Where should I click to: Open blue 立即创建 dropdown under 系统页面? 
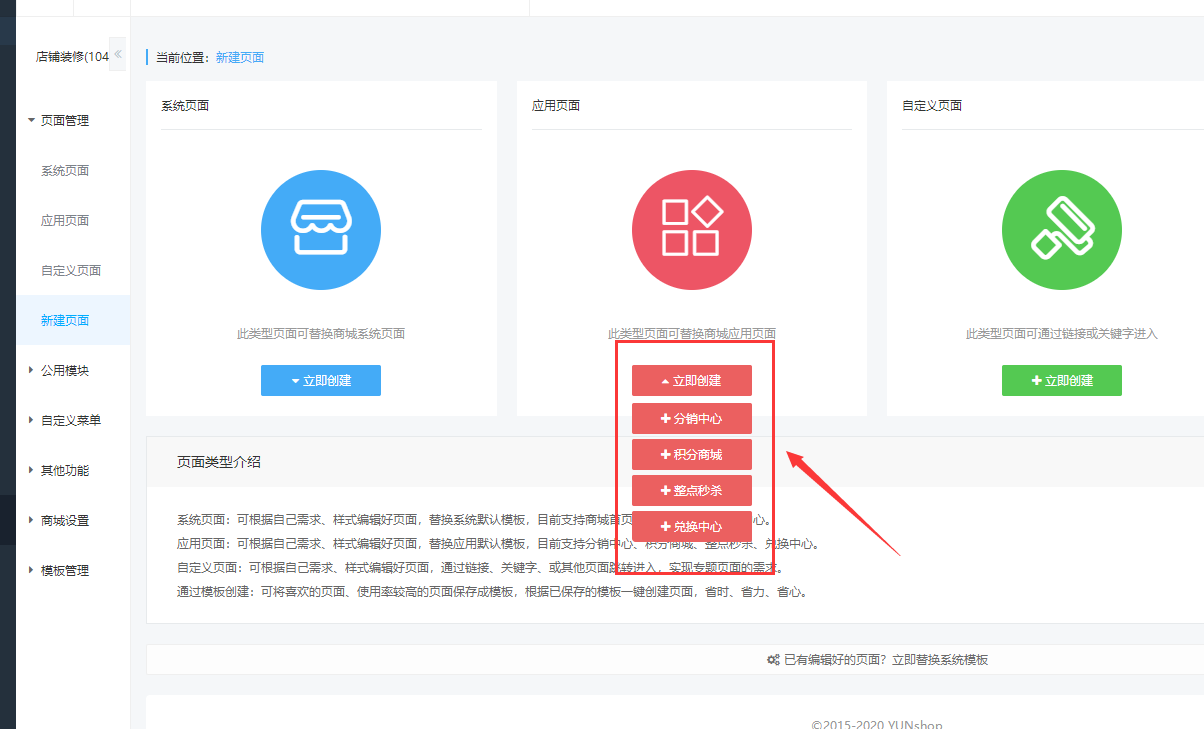coord(321,380)
